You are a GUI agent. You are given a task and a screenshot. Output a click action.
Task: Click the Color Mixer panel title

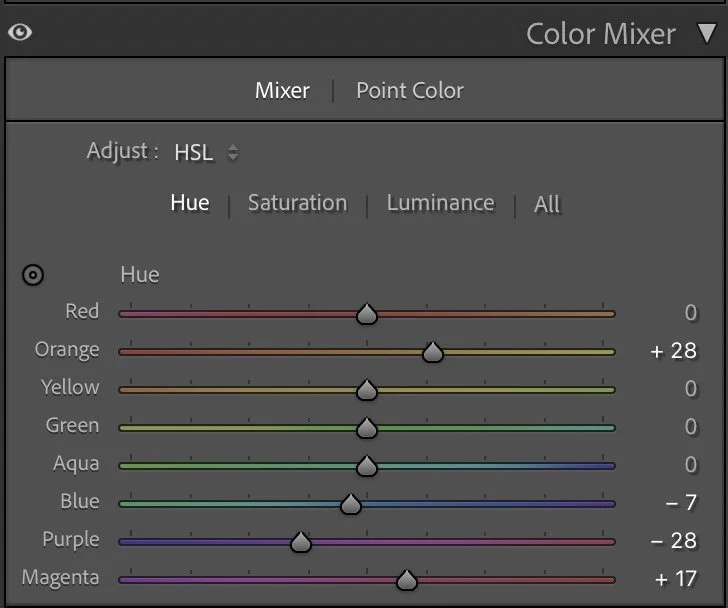tap(601, 34)
